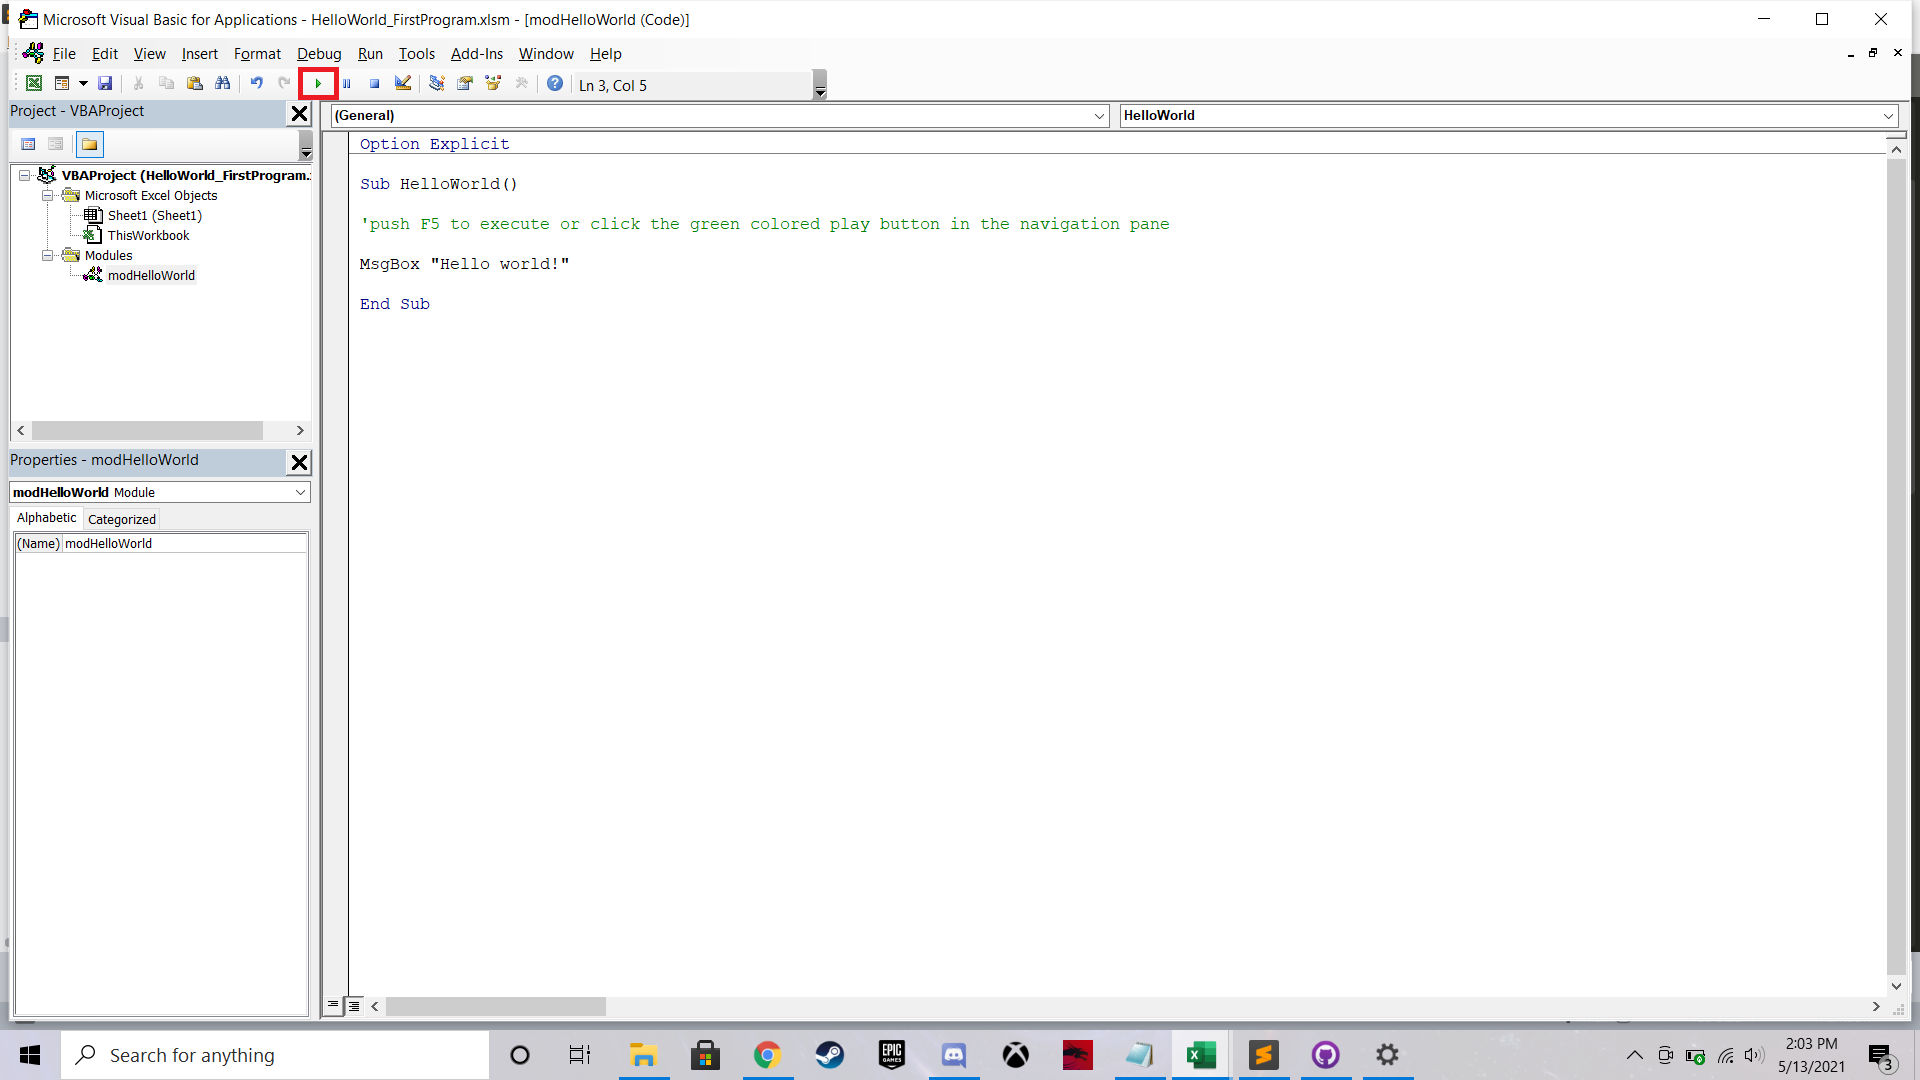Collapse the VBAProject root tree node
Screen dimensions: 1920x1080
tap(24, 175)
